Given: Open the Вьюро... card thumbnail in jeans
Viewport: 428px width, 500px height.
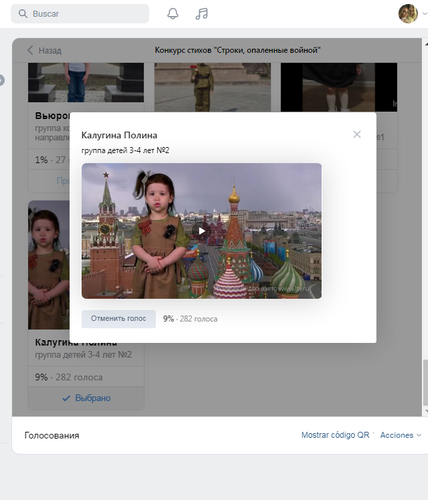Looking at the screenshot, I should coord(86,82).
